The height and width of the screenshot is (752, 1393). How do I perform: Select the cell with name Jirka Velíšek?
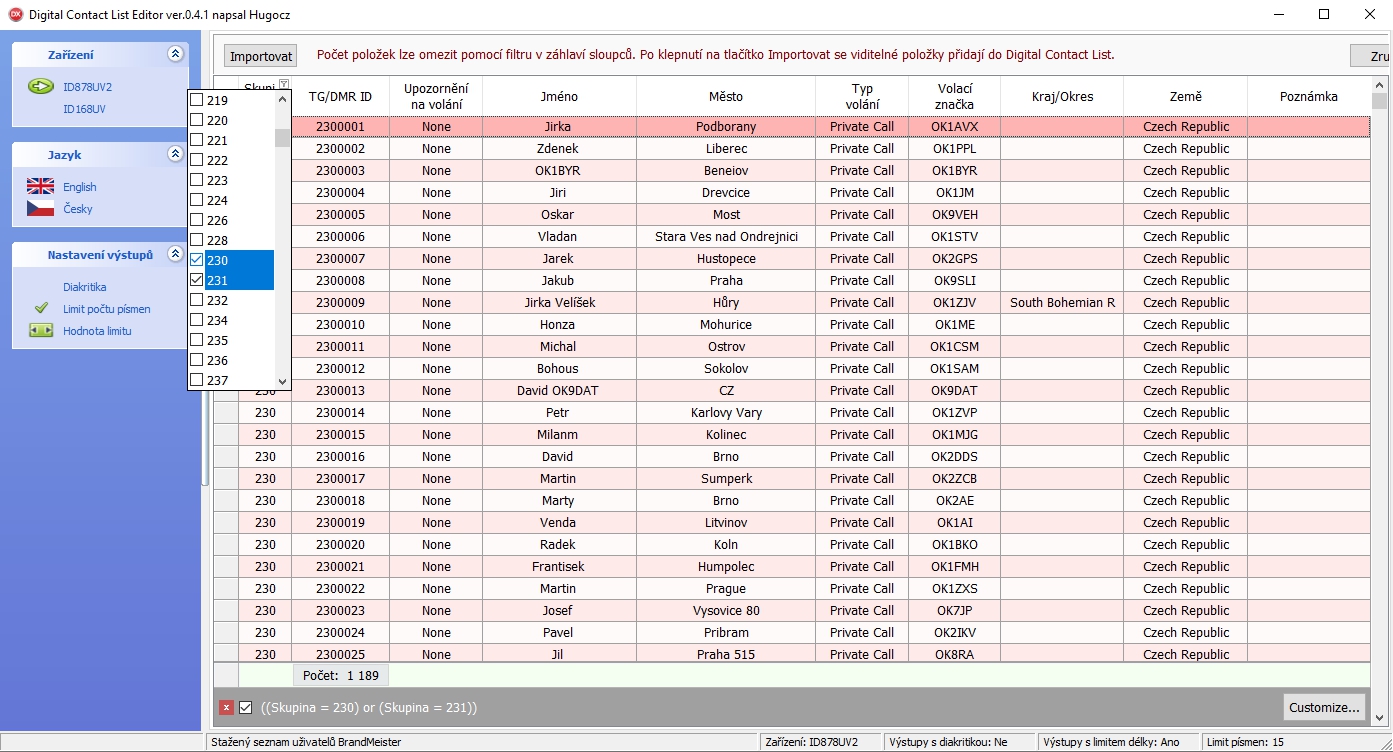point(559,303)
